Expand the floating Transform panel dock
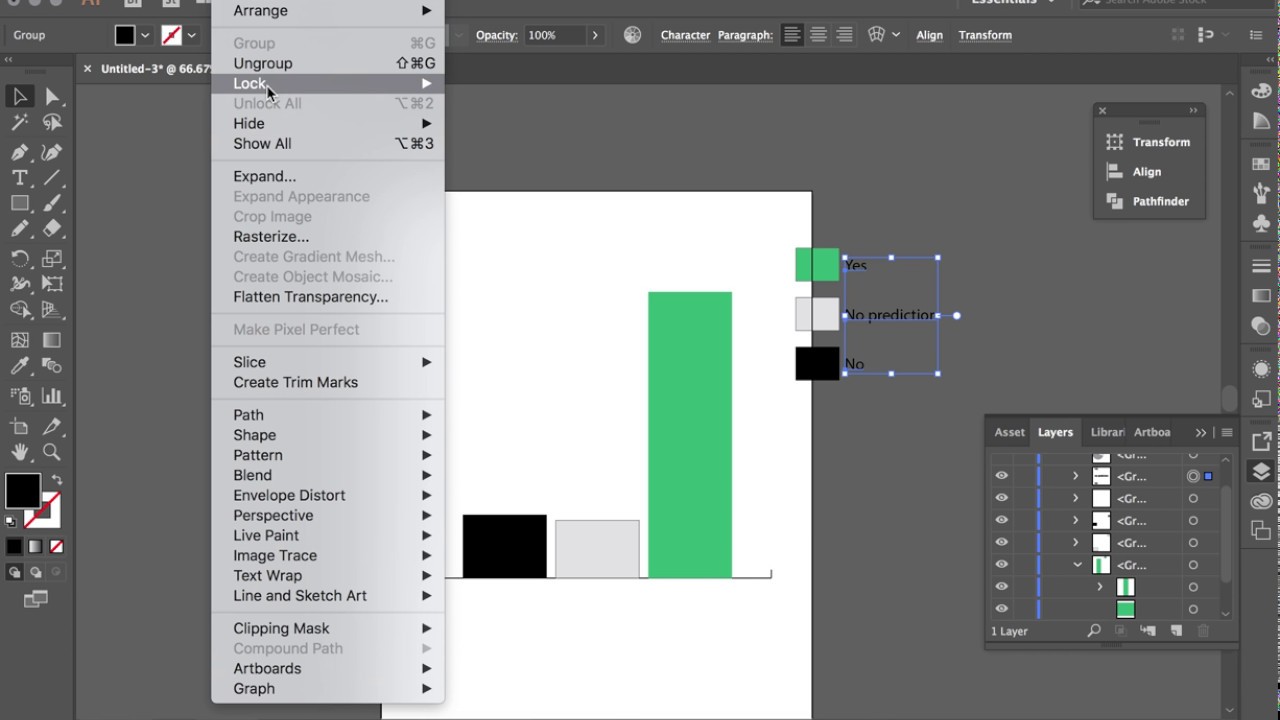 [1193, 110]
